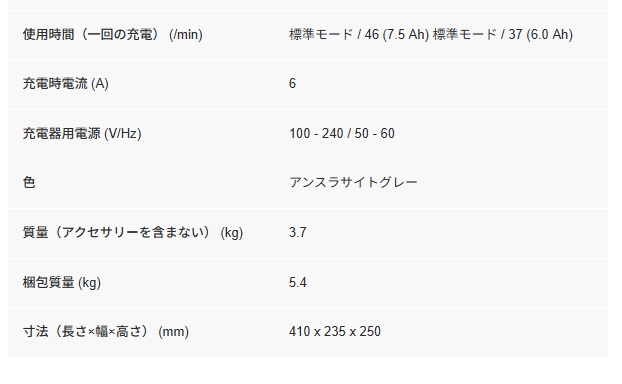Click the (V/Hz) unit text

pos(123,134)
